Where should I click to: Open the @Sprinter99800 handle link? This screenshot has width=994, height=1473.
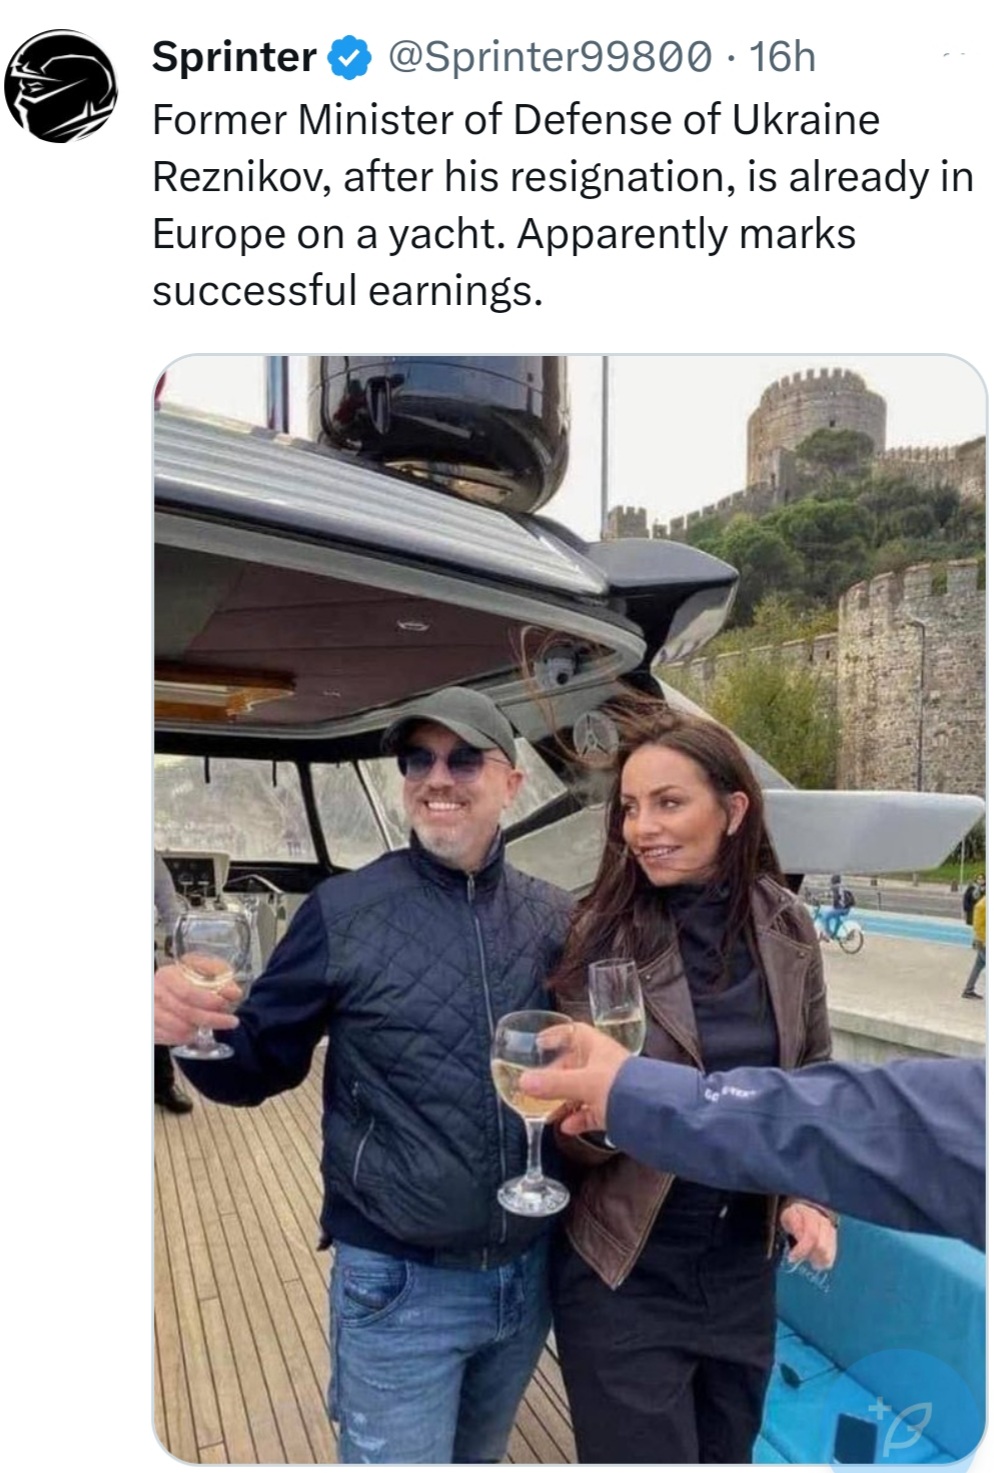pos(550,57)
